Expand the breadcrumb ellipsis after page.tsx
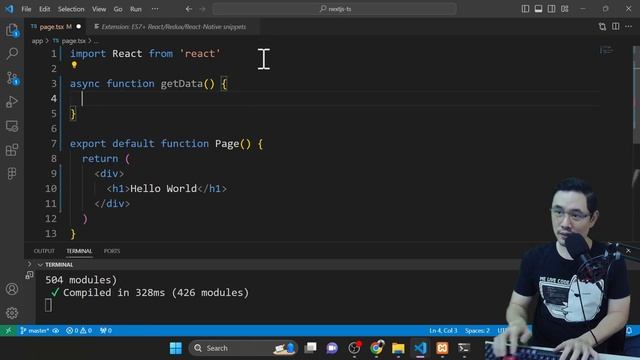This screenshot has height=360, width=640. pyautogui.click(x=96, y=41)
